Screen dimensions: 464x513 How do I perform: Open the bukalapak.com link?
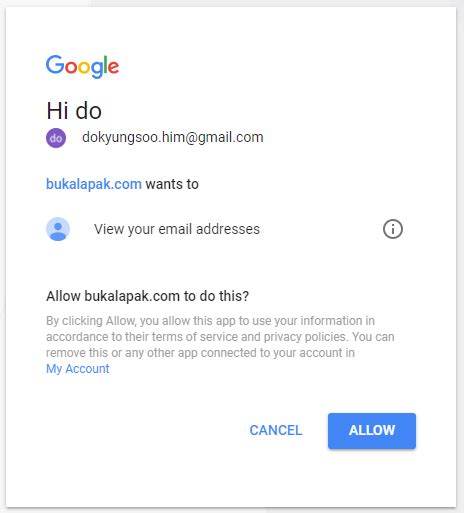pos(94,184)
